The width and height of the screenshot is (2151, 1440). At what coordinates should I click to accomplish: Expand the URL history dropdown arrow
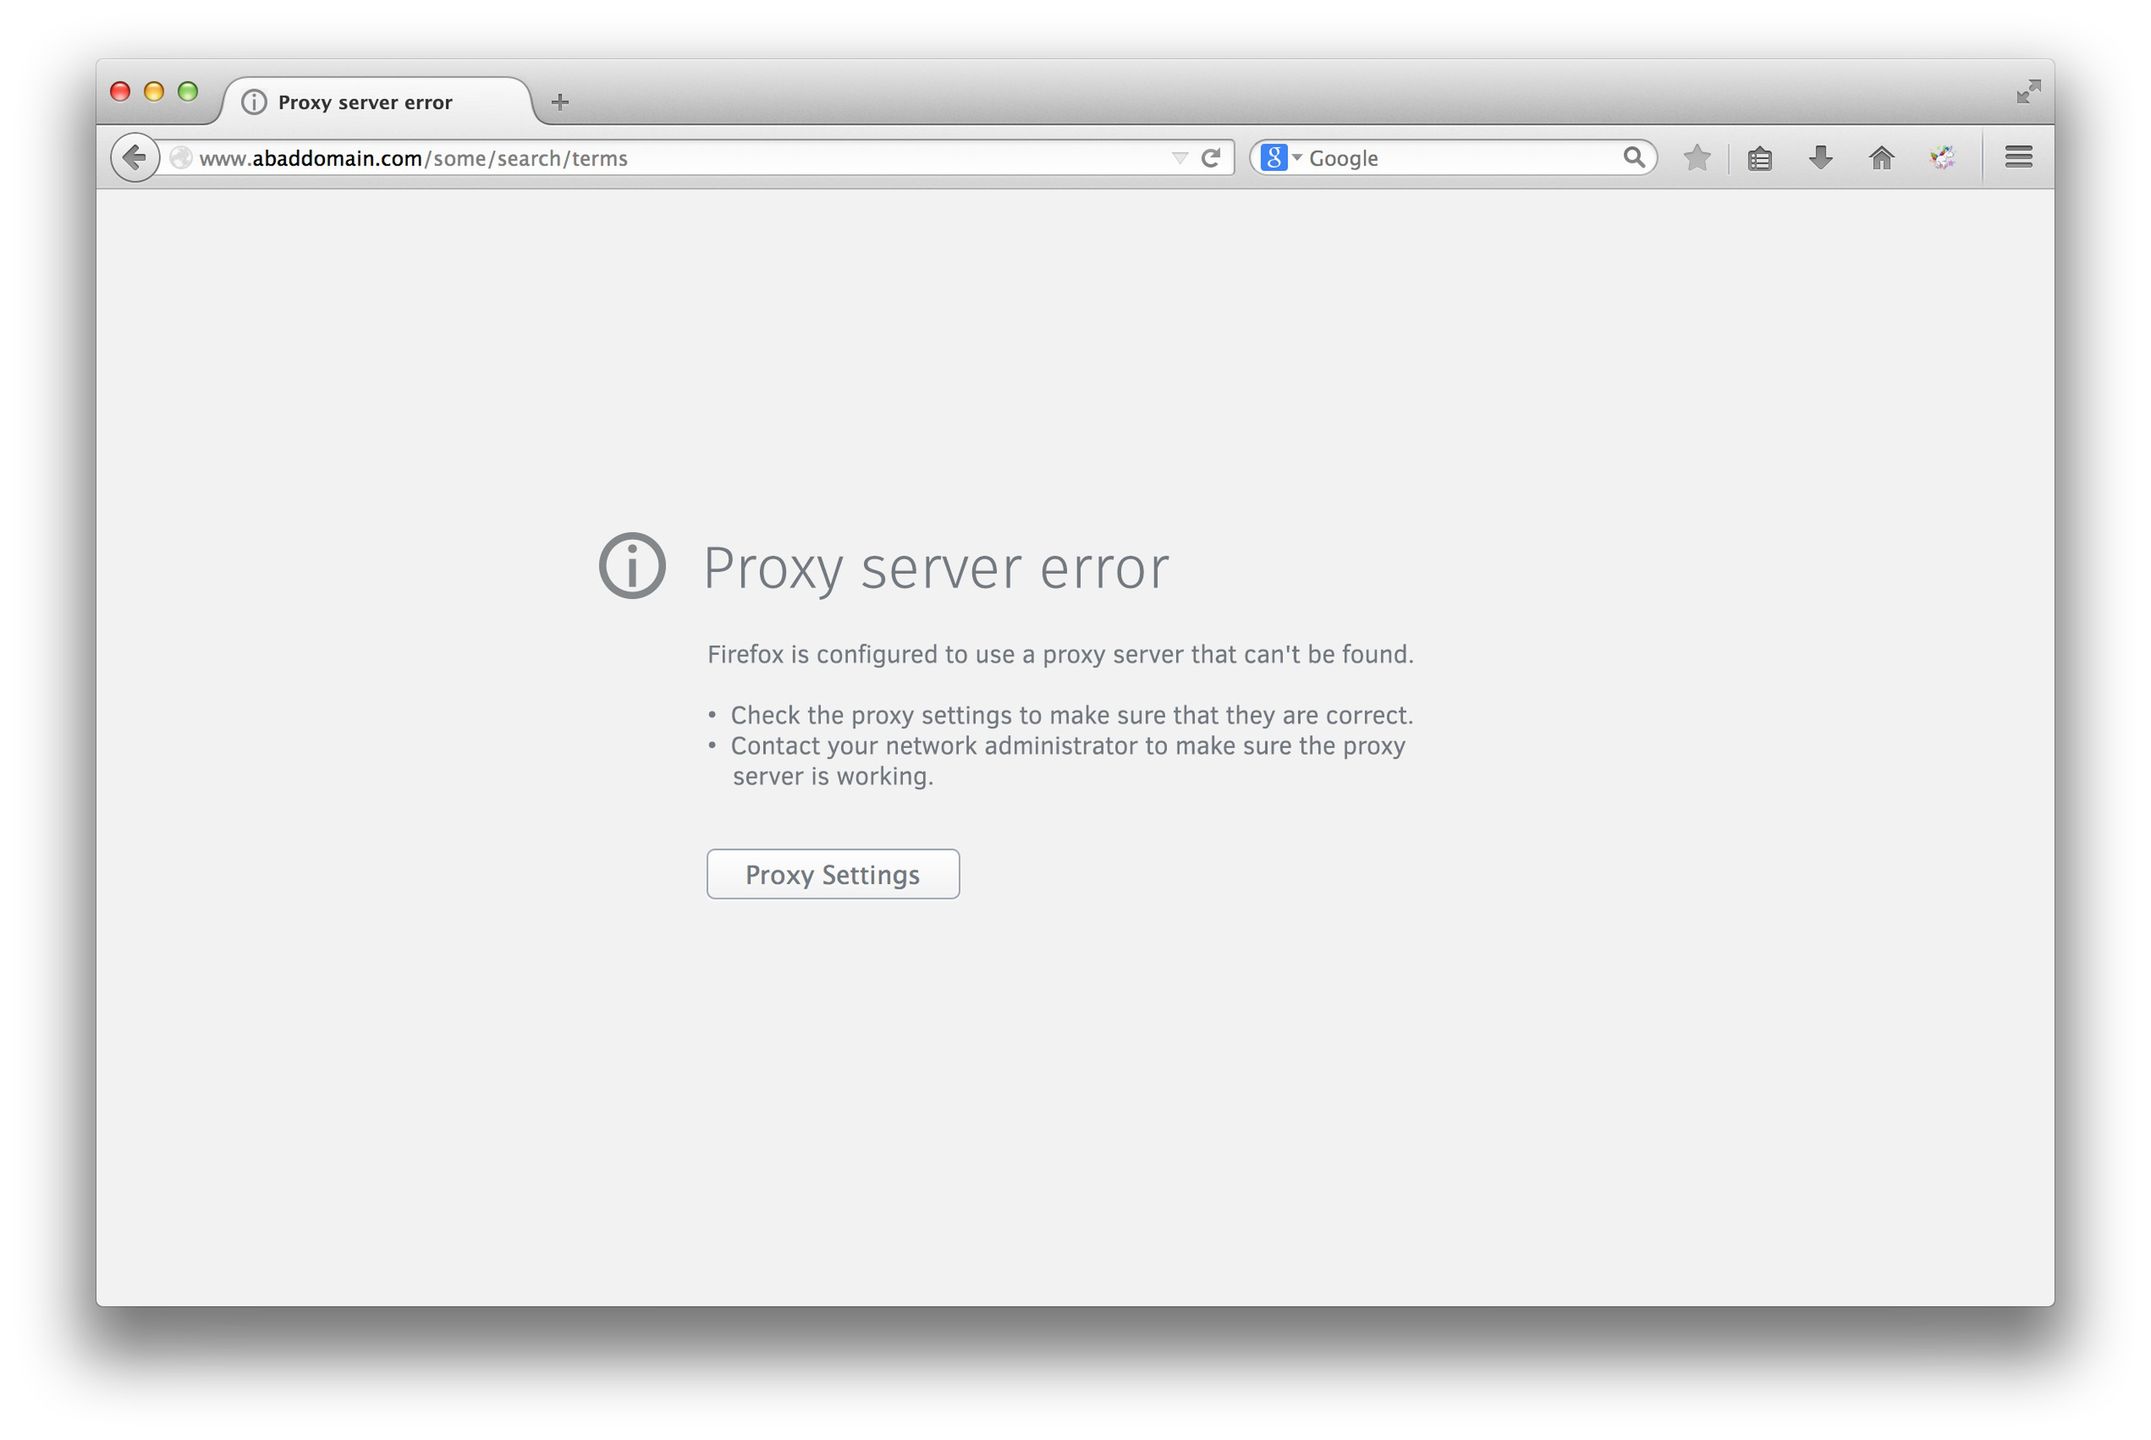(x=1180, y=158)
